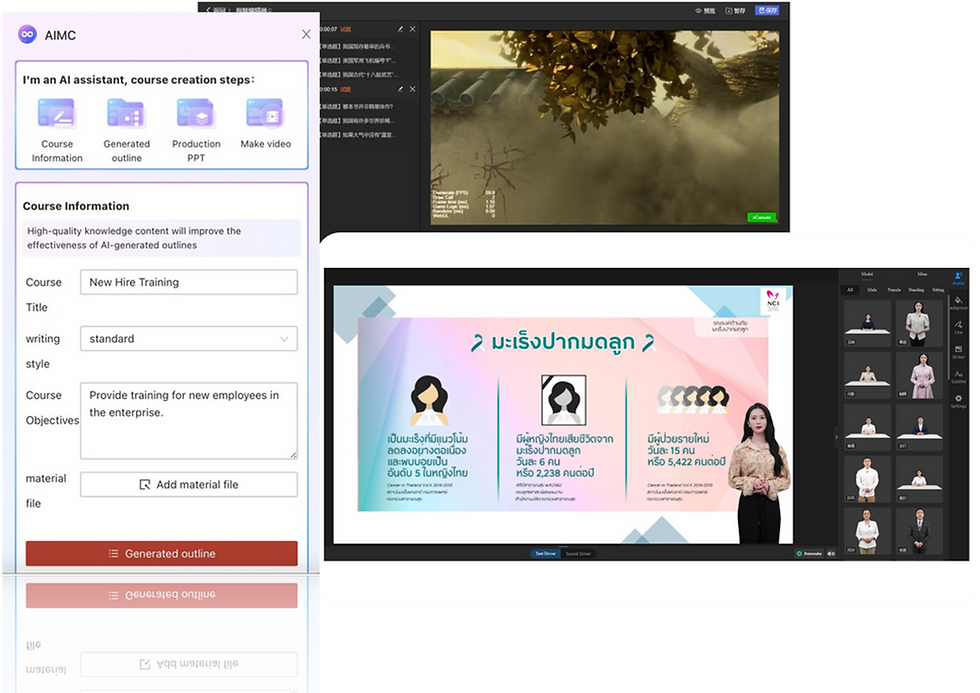Choose standing woman in white jacket avatar
This screenshot has width=980, height=693.
click(x=919, y=323)
